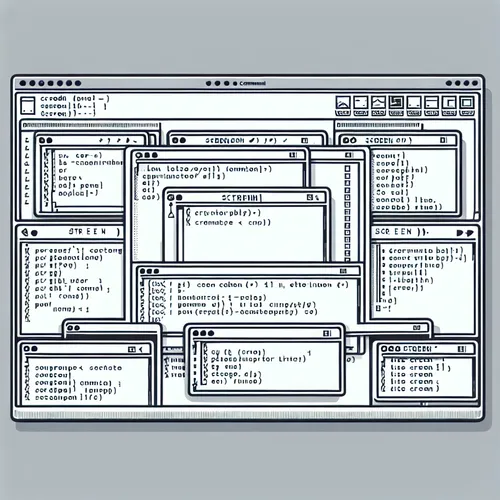Click the square title-bar icon of the top-middle SCREEN window
Viewport: 500px width, 500px height.
(x=305, y=140)
